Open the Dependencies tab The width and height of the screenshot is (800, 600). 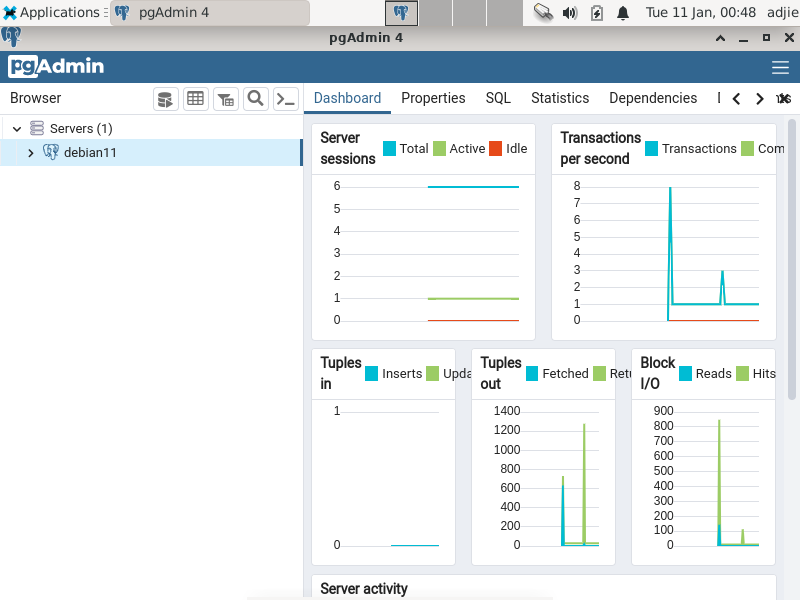tap(653, 98)
